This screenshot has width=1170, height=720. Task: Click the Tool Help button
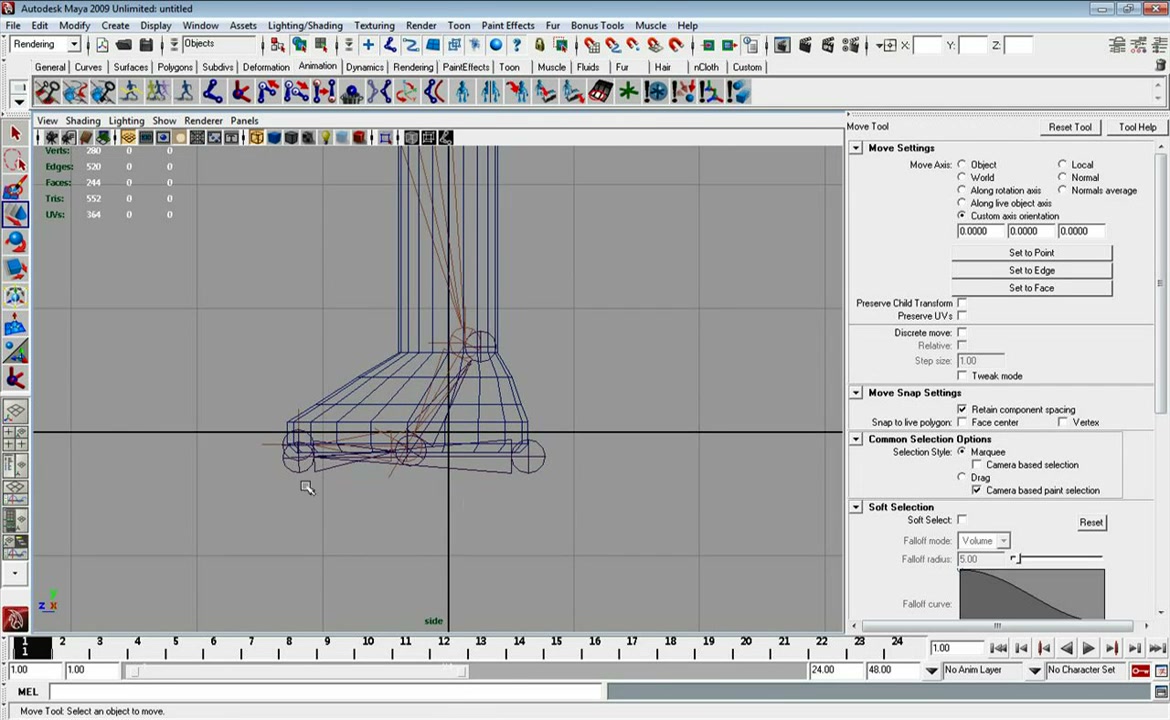pos(1137,127)
